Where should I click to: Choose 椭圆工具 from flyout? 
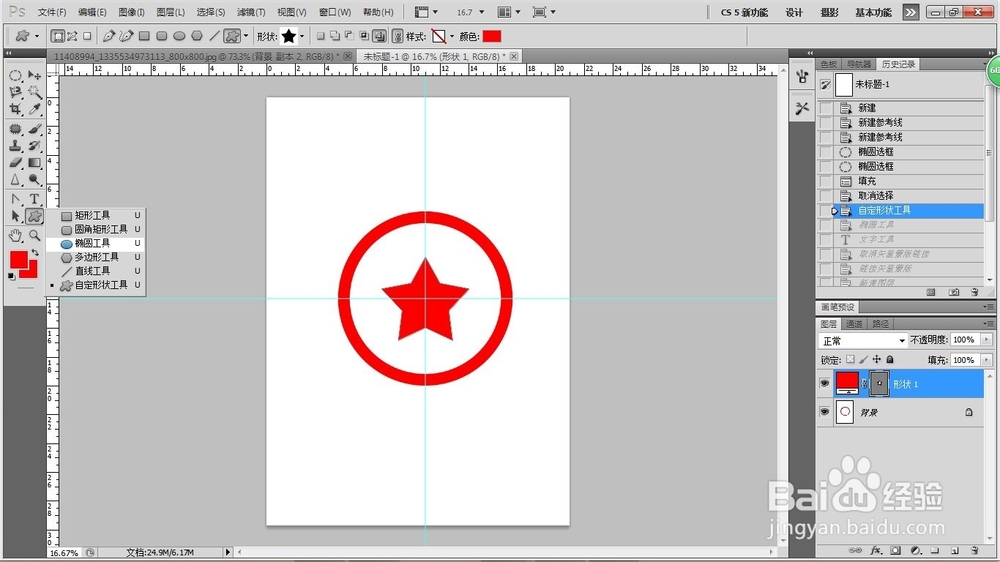point(95,243)
